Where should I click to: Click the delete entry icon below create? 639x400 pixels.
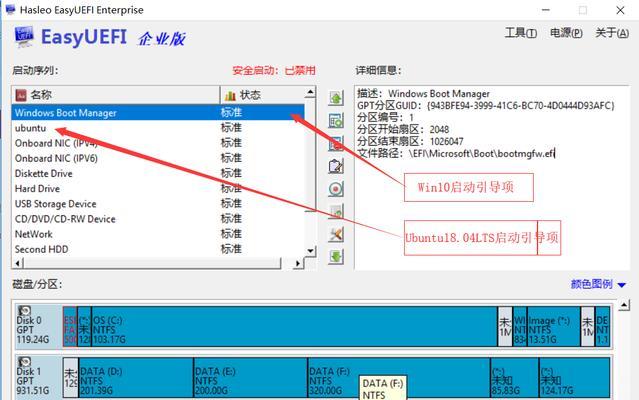click(x=336, y=143)
